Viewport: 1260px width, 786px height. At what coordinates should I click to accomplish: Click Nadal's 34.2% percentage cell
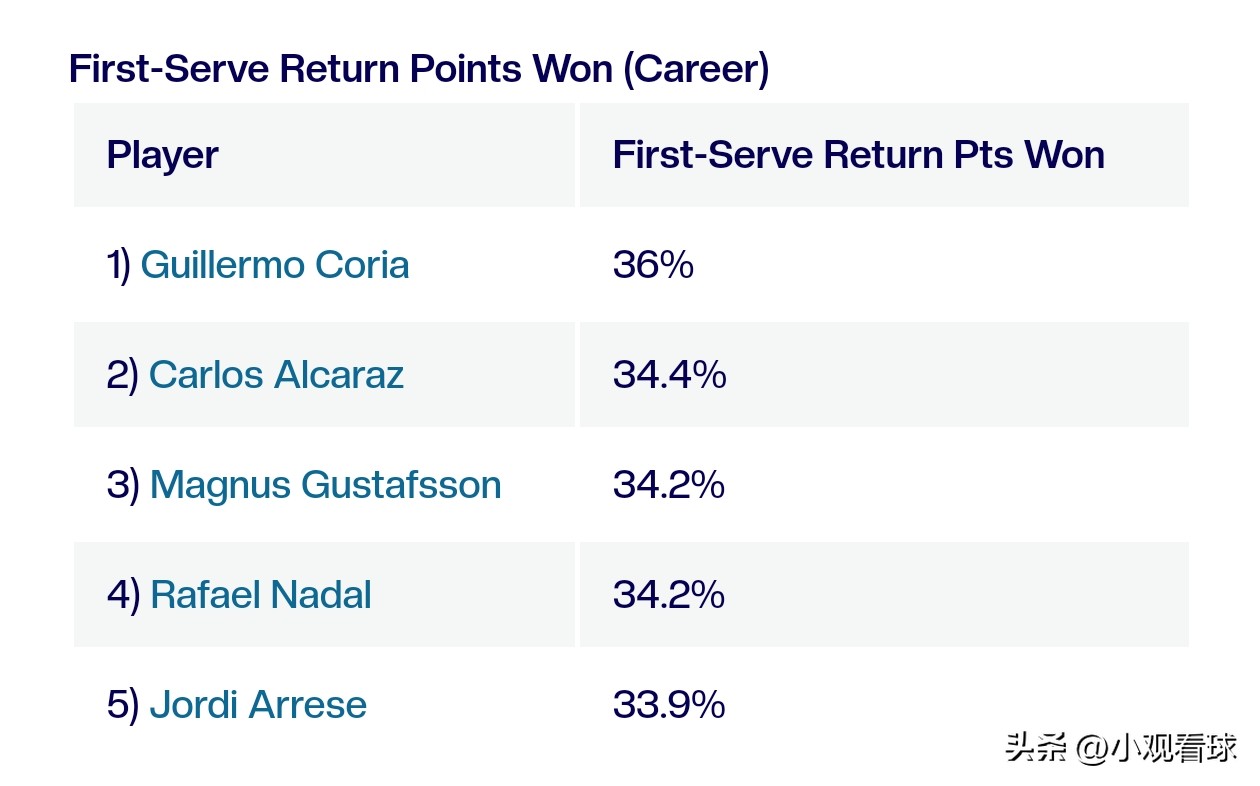668,595
